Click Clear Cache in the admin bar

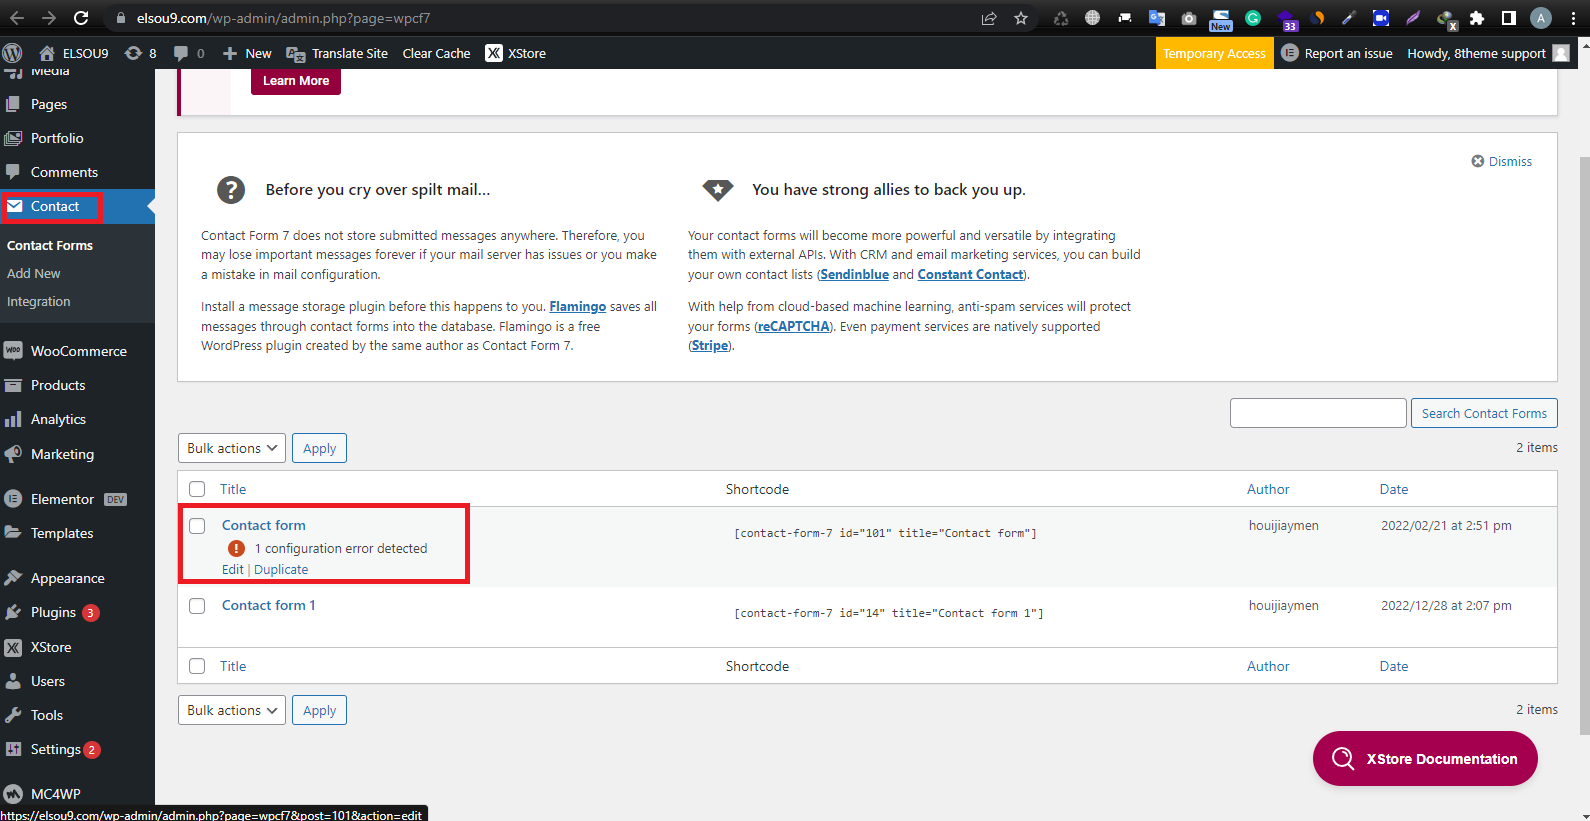[436, 53]
